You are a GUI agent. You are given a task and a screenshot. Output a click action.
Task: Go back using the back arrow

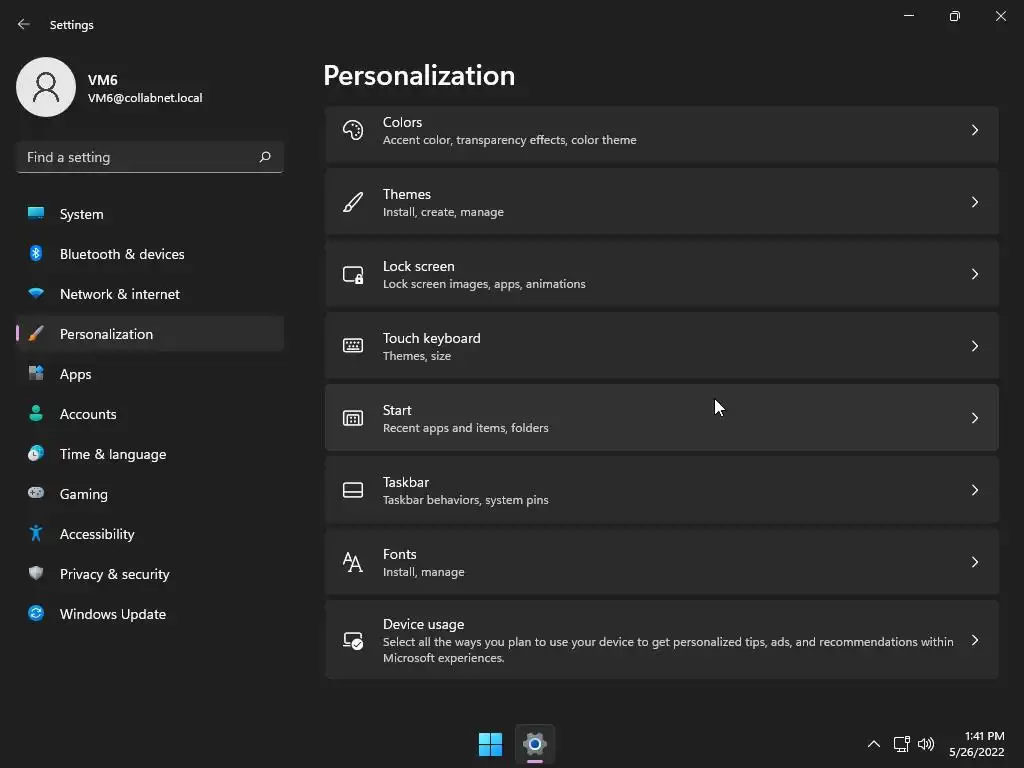click(x=24, y=24)
